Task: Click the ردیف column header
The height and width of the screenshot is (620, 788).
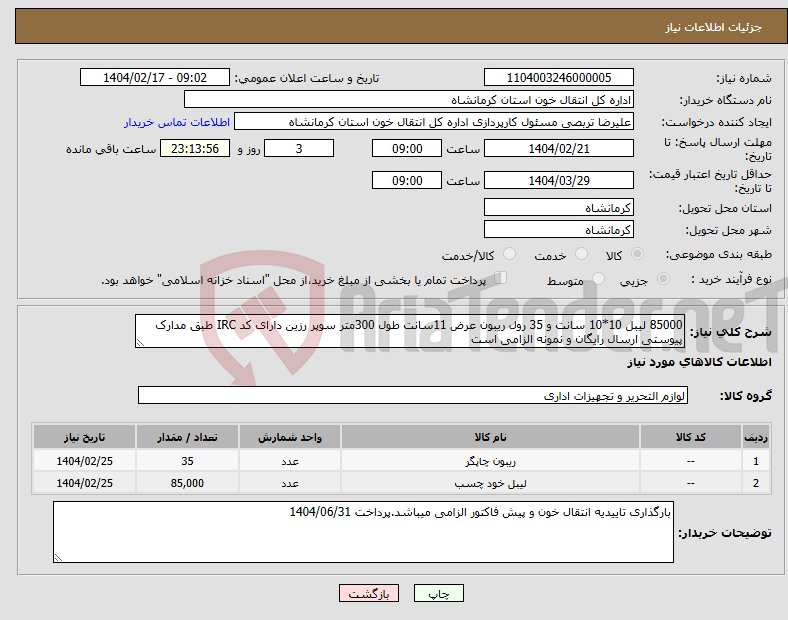Action: tap(755, 437)
